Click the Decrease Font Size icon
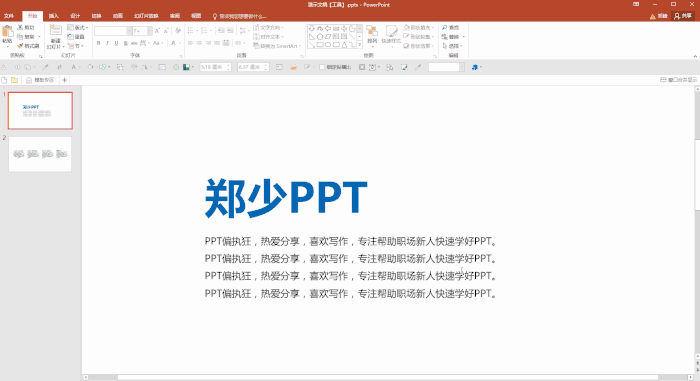The image size is (700, 381). (x=166, y=31)
